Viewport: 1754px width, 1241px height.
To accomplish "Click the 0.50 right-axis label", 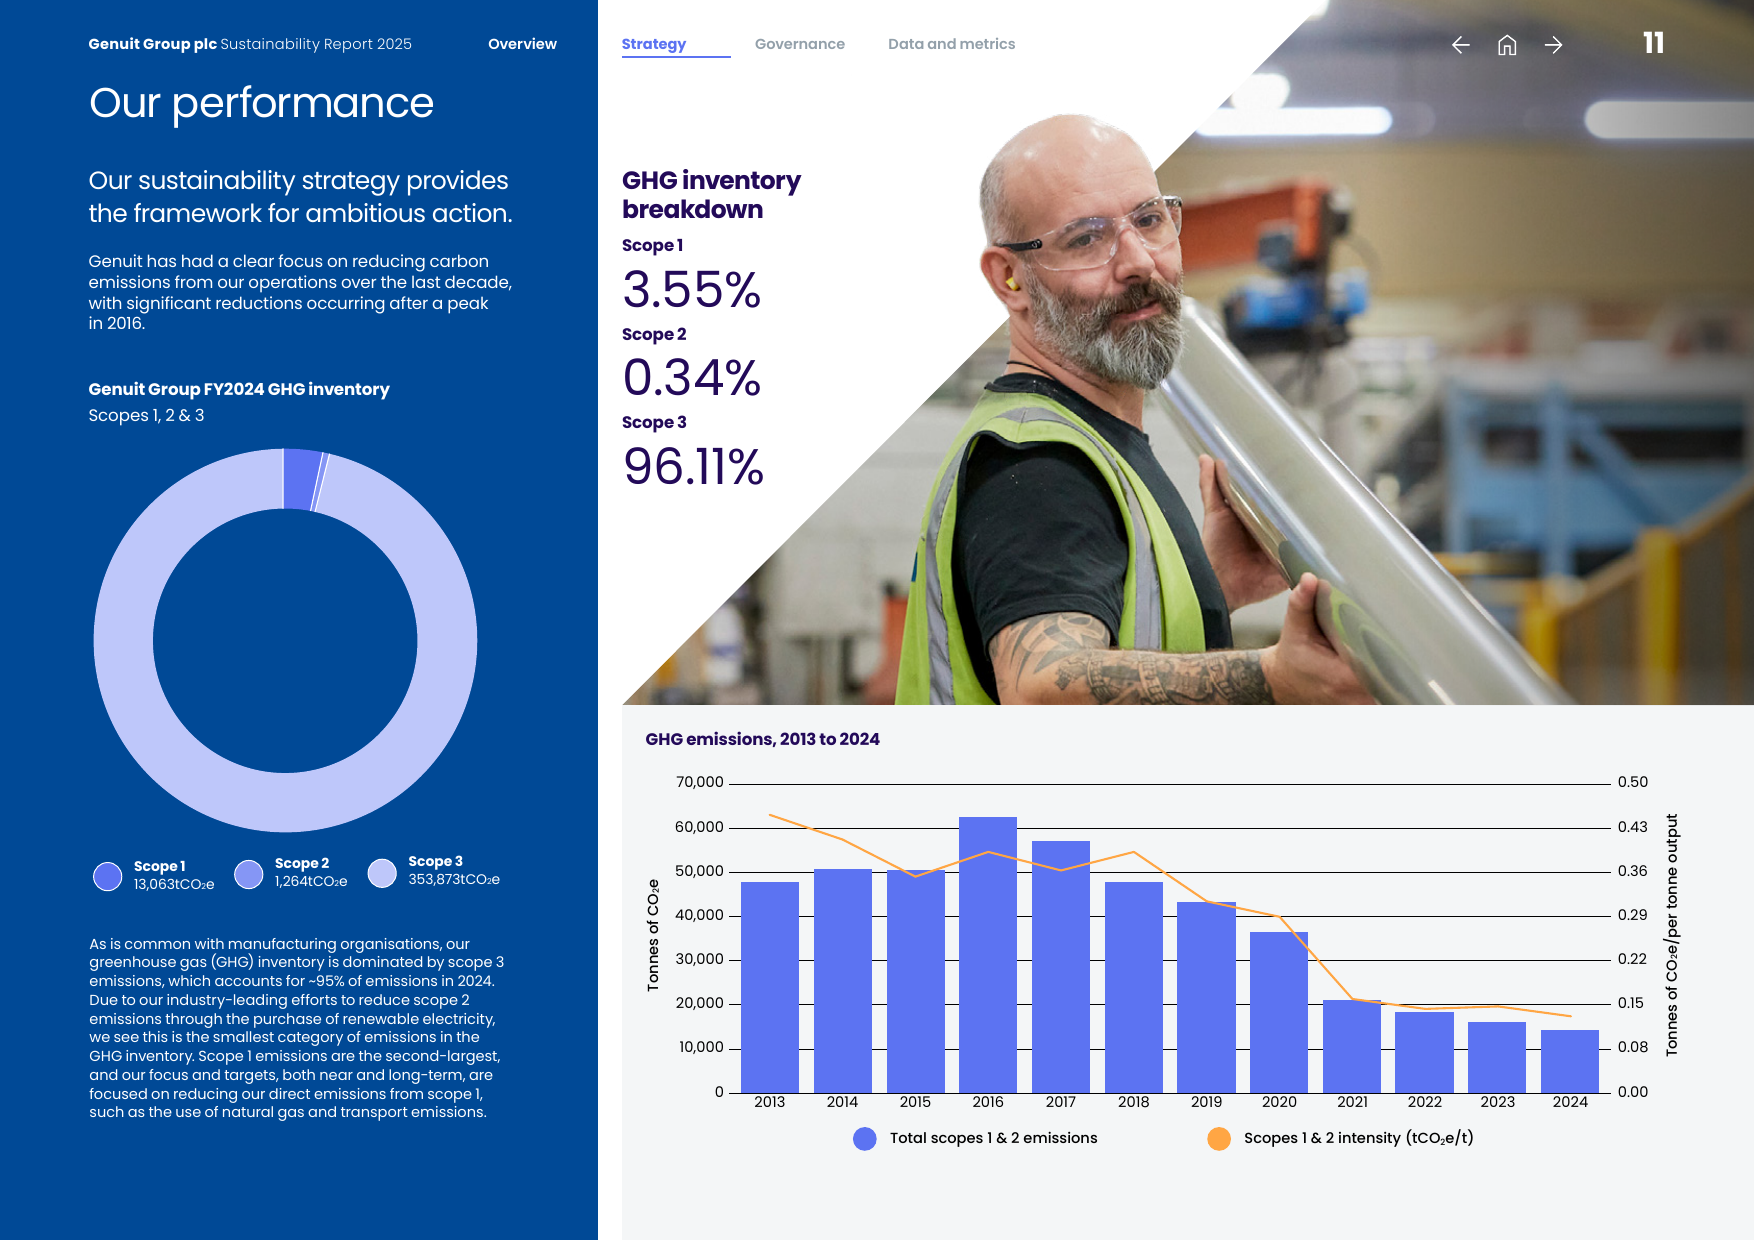I will (1633, 782).
